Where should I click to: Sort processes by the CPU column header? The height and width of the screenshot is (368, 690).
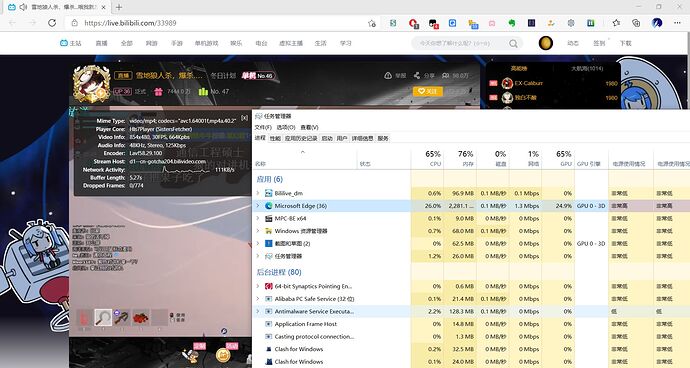point(427,158)
